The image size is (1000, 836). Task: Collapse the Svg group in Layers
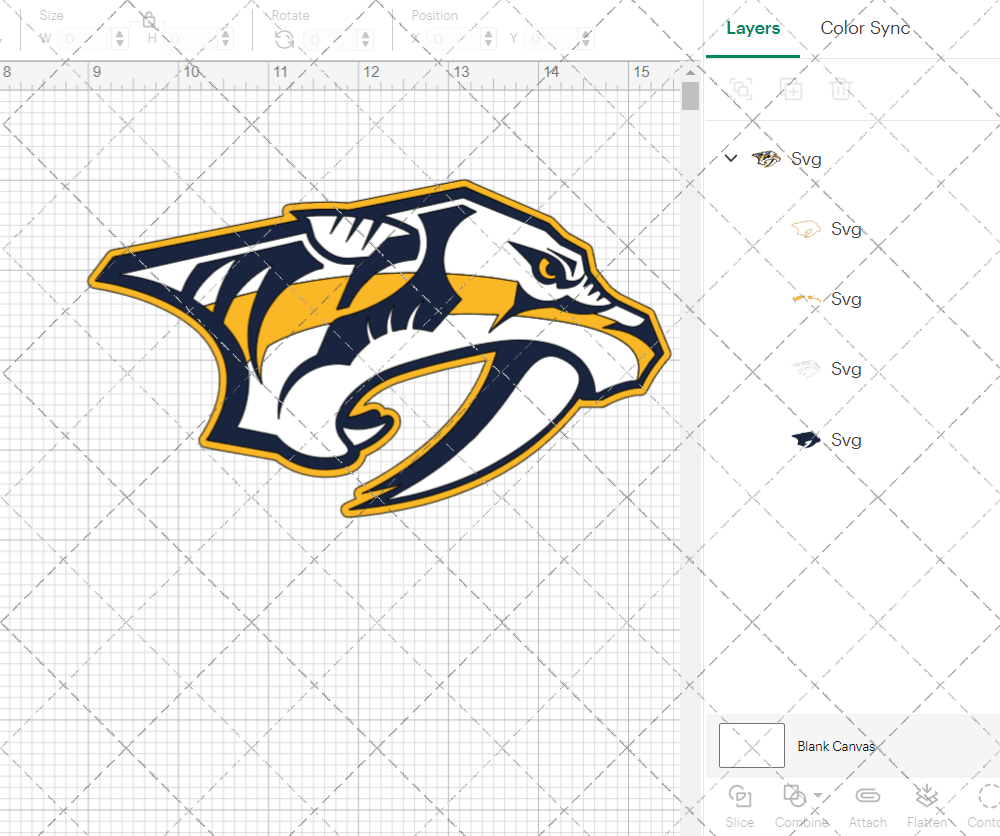[731, 158]
